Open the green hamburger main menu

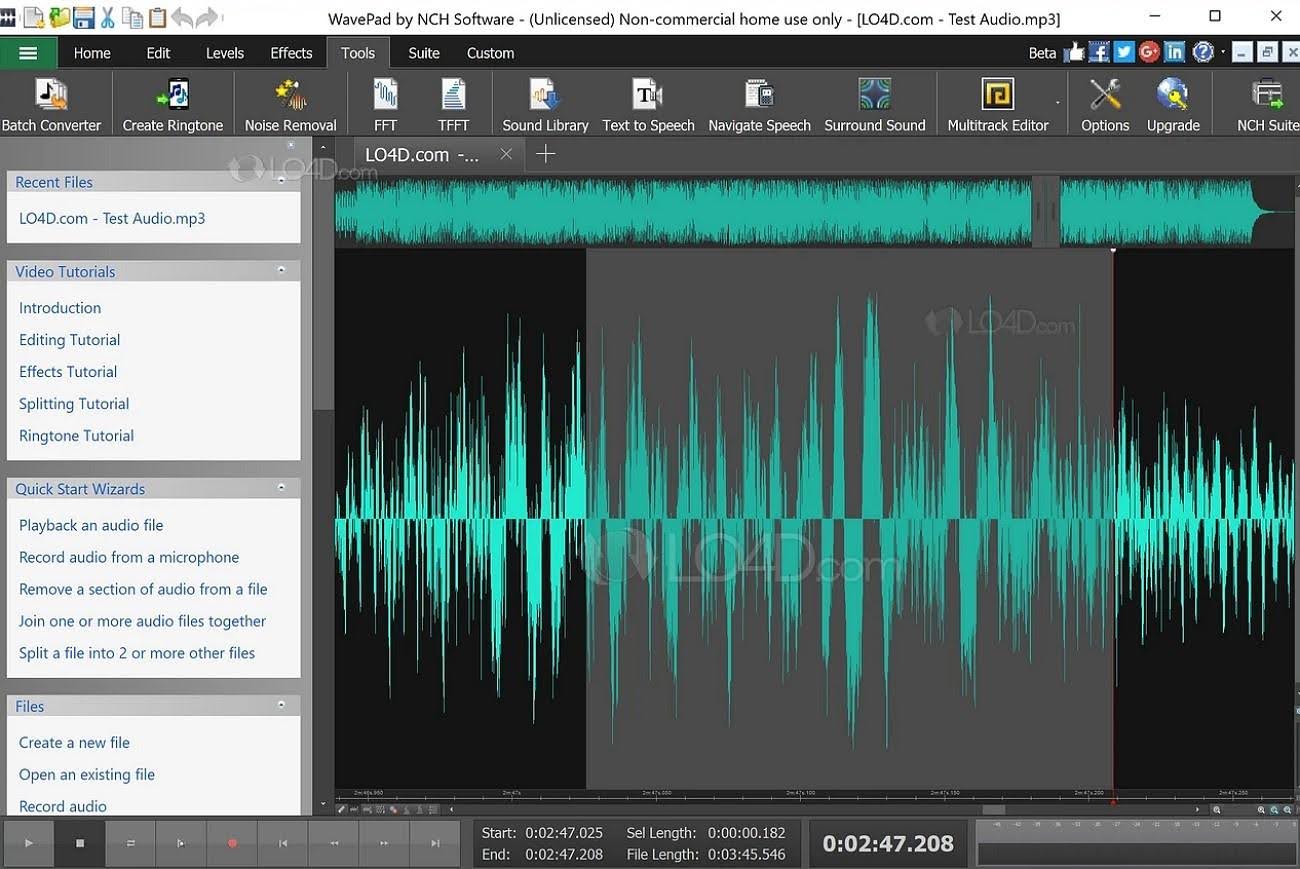28,53
